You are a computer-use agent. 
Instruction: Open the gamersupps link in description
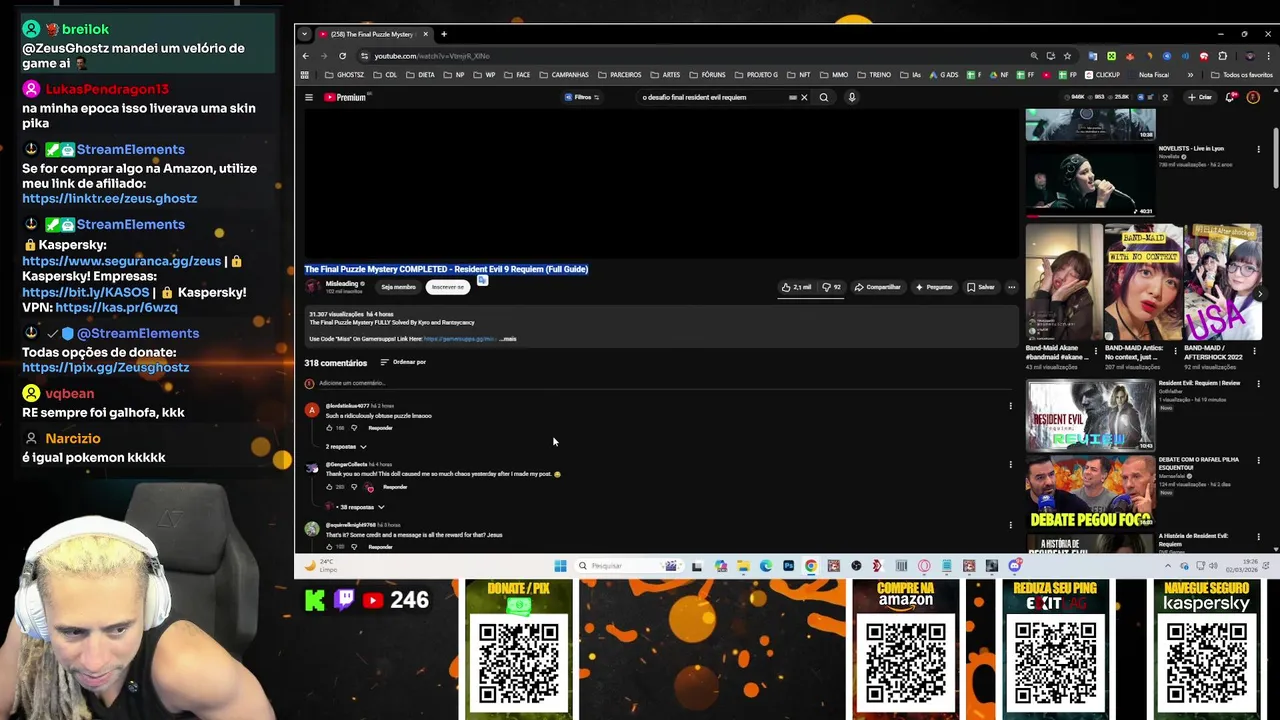click(460, 339)
